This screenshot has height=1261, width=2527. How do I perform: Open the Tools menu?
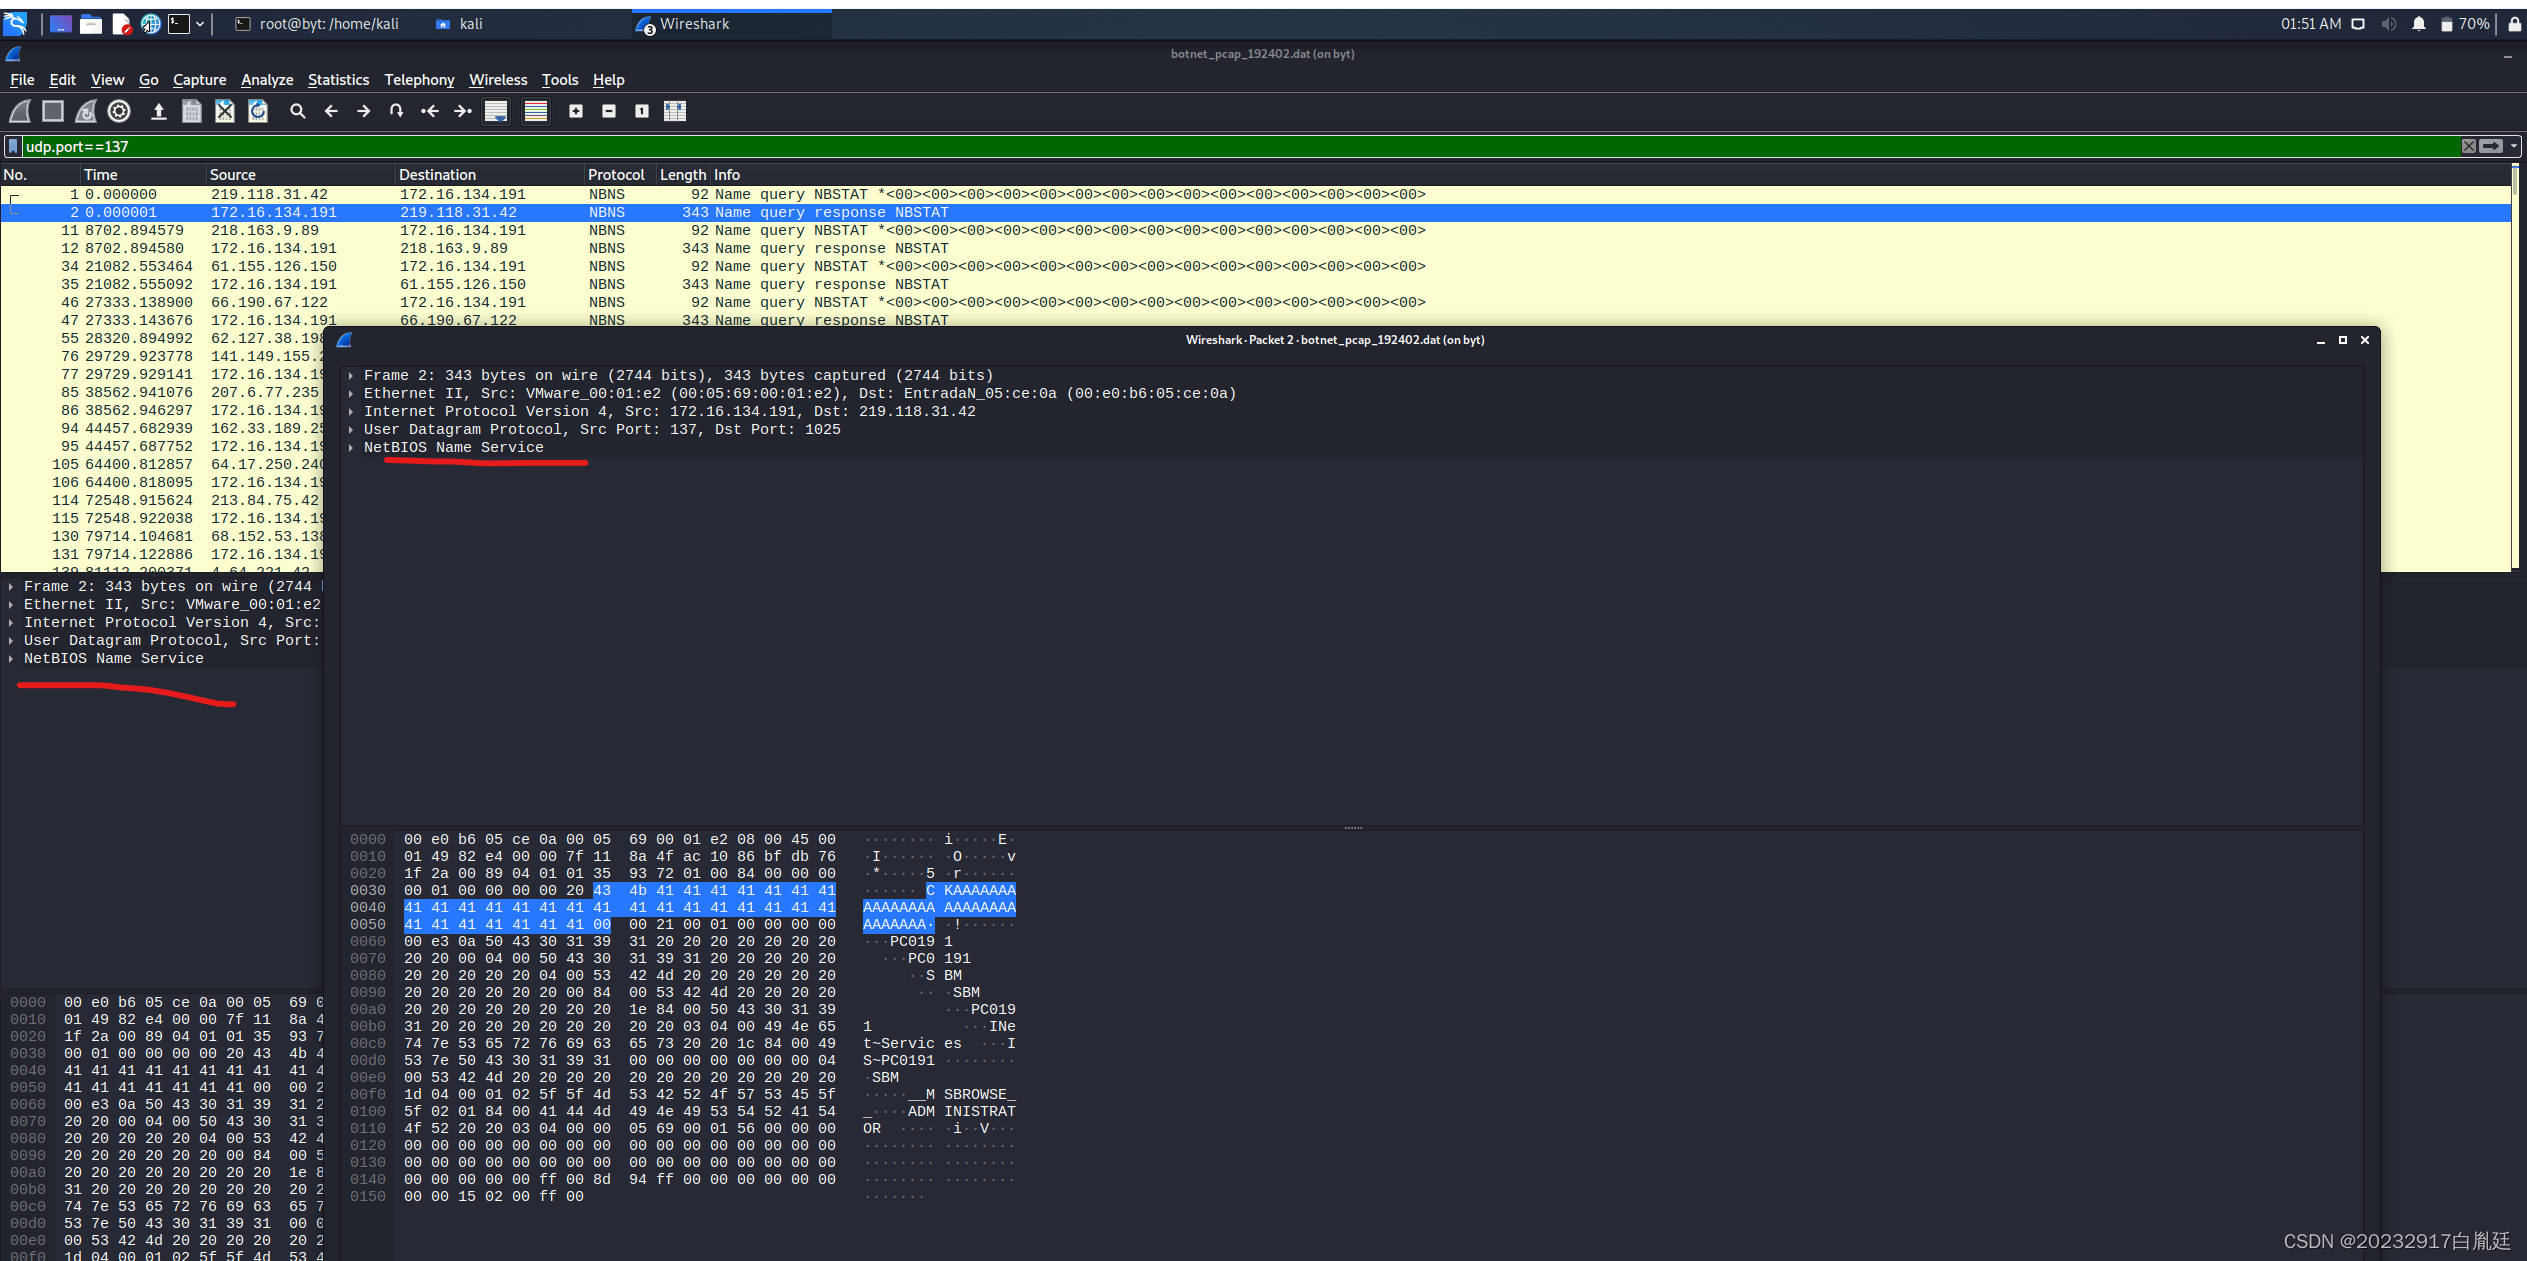[560, 80]
